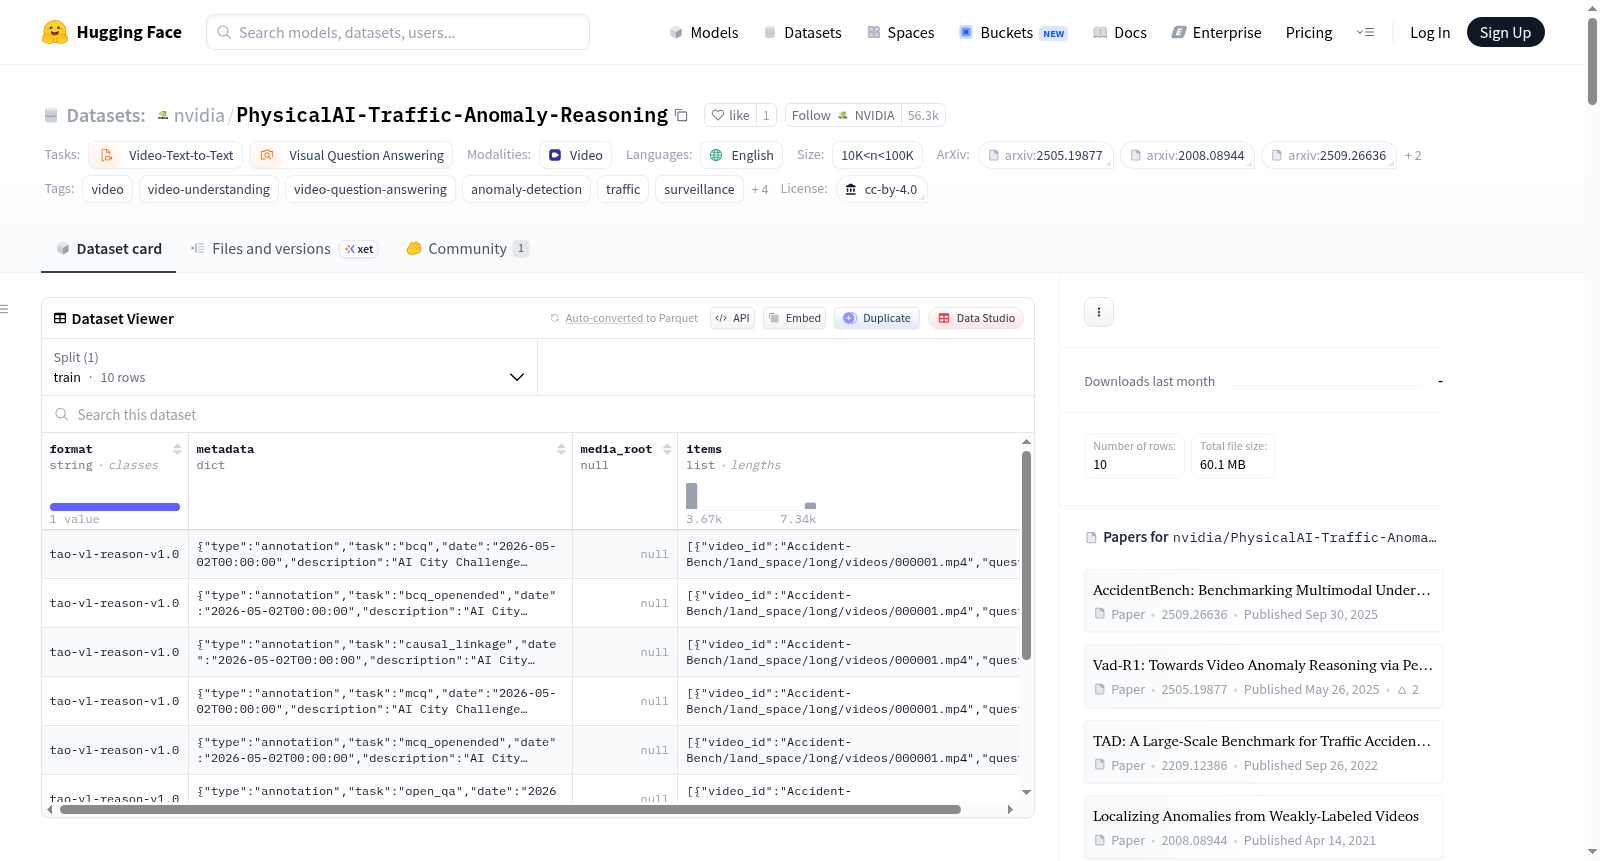
Task: Open the AccidentBench paper card
Action: pyautogui.click(x=1263, y=601)
